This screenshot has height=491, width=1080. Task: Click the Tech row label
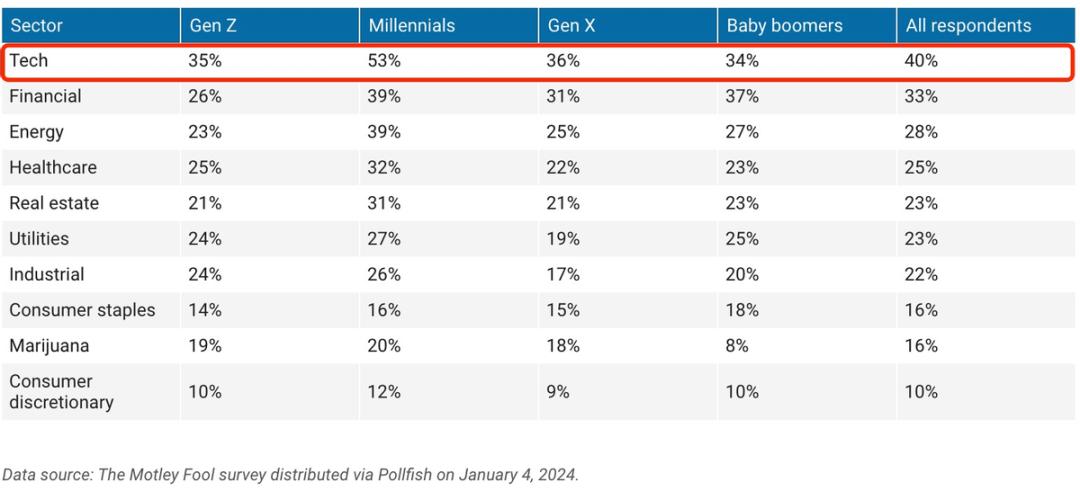29,61
